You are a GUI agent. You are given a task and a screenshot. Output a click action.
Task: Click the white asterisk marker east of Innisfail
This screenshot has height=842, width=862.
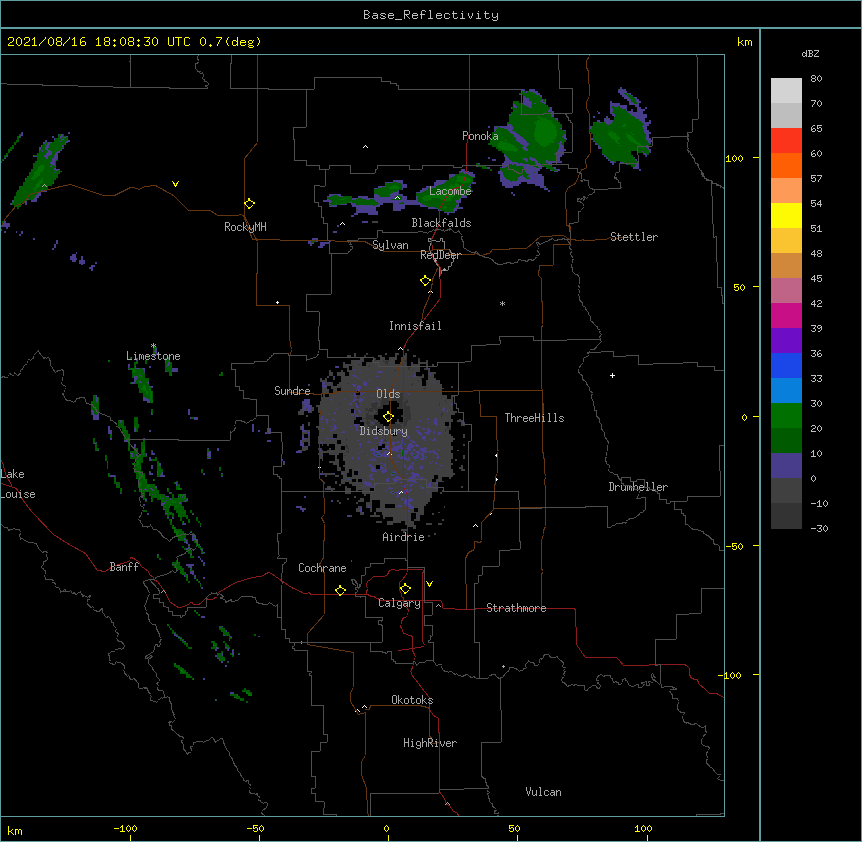pos(502,303)
